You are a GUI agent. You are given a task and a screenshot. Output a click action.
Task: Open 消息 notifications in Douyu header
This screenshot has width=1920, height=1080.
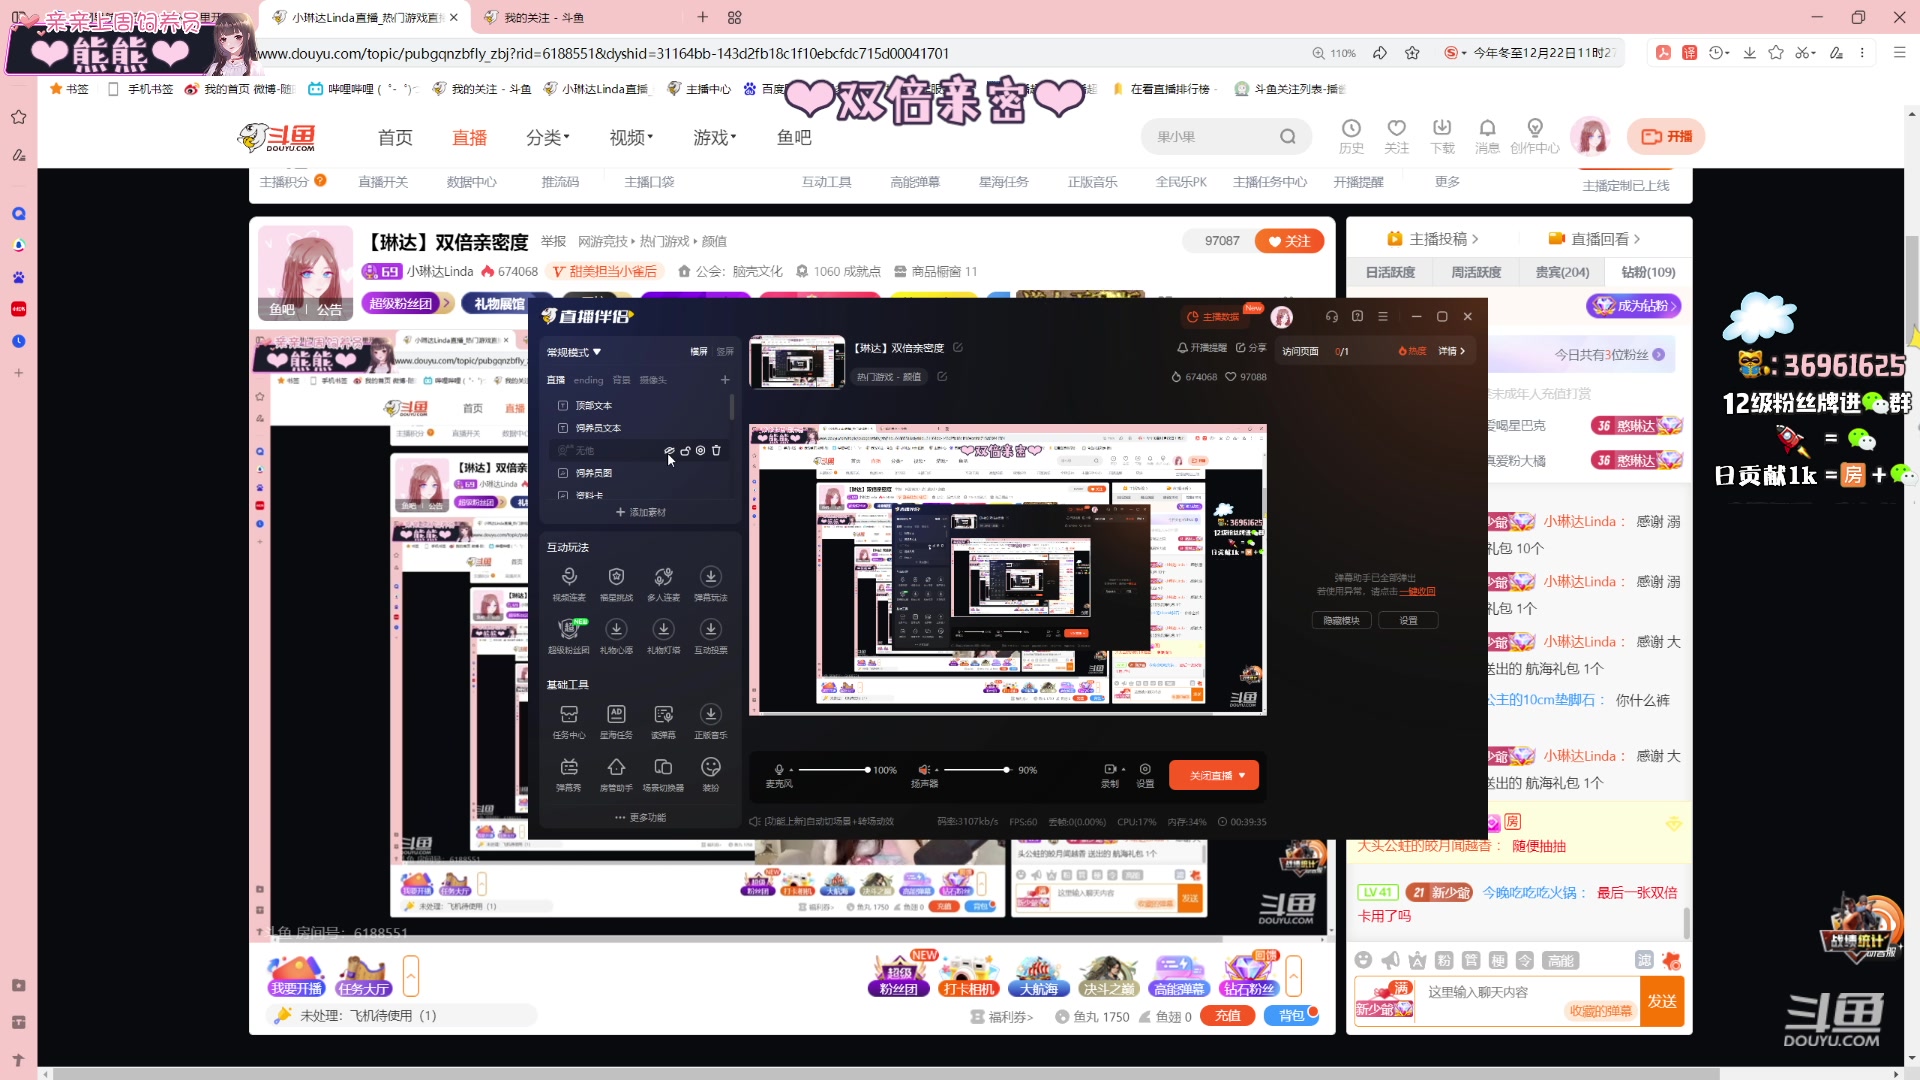point(1487,136)
